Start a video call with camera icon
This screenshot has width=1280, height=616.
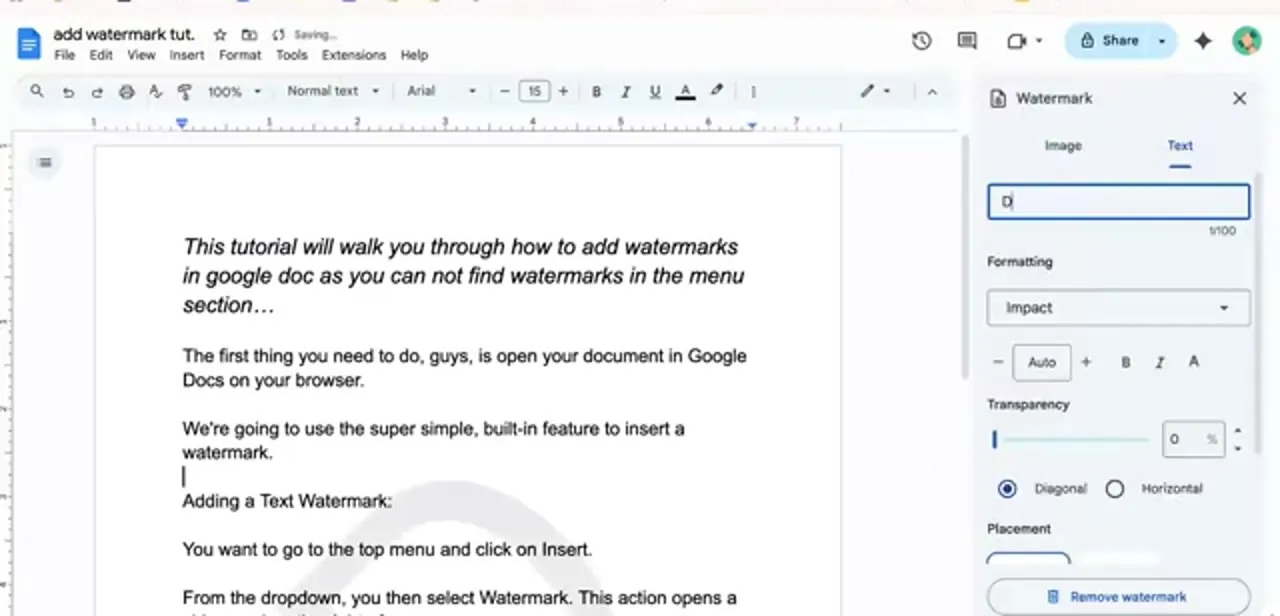click(1017, 41)
